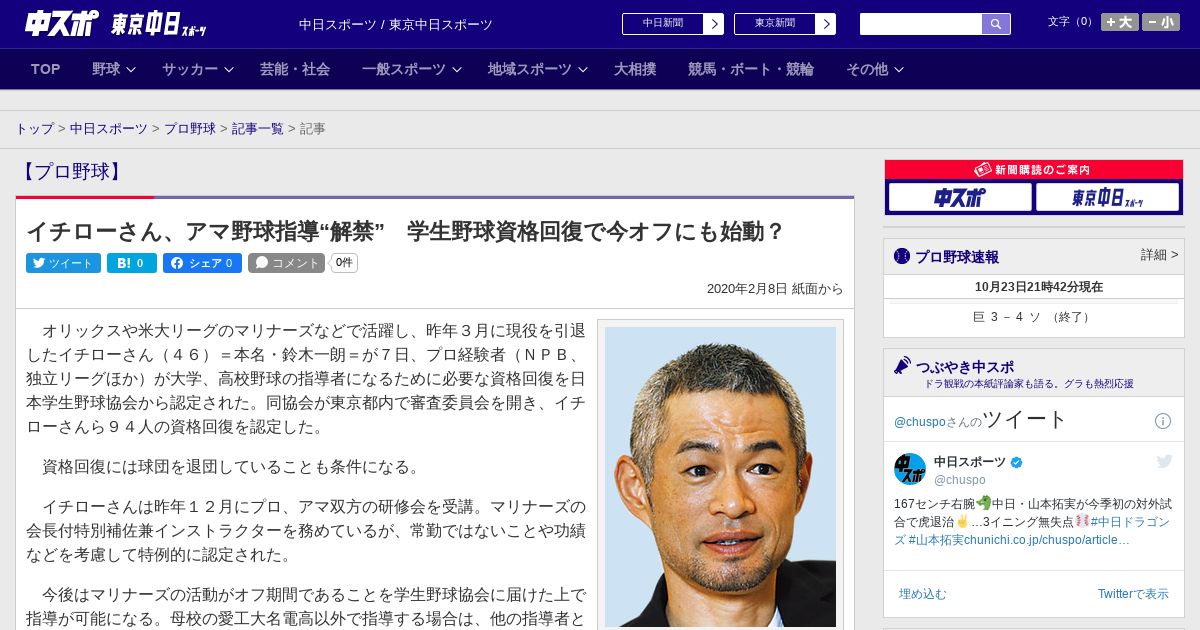Image resolution: width=1200 pixels, height=630 pixels.
Task: Open つぶやき中スポ heading link
Action: coord(965,367)
